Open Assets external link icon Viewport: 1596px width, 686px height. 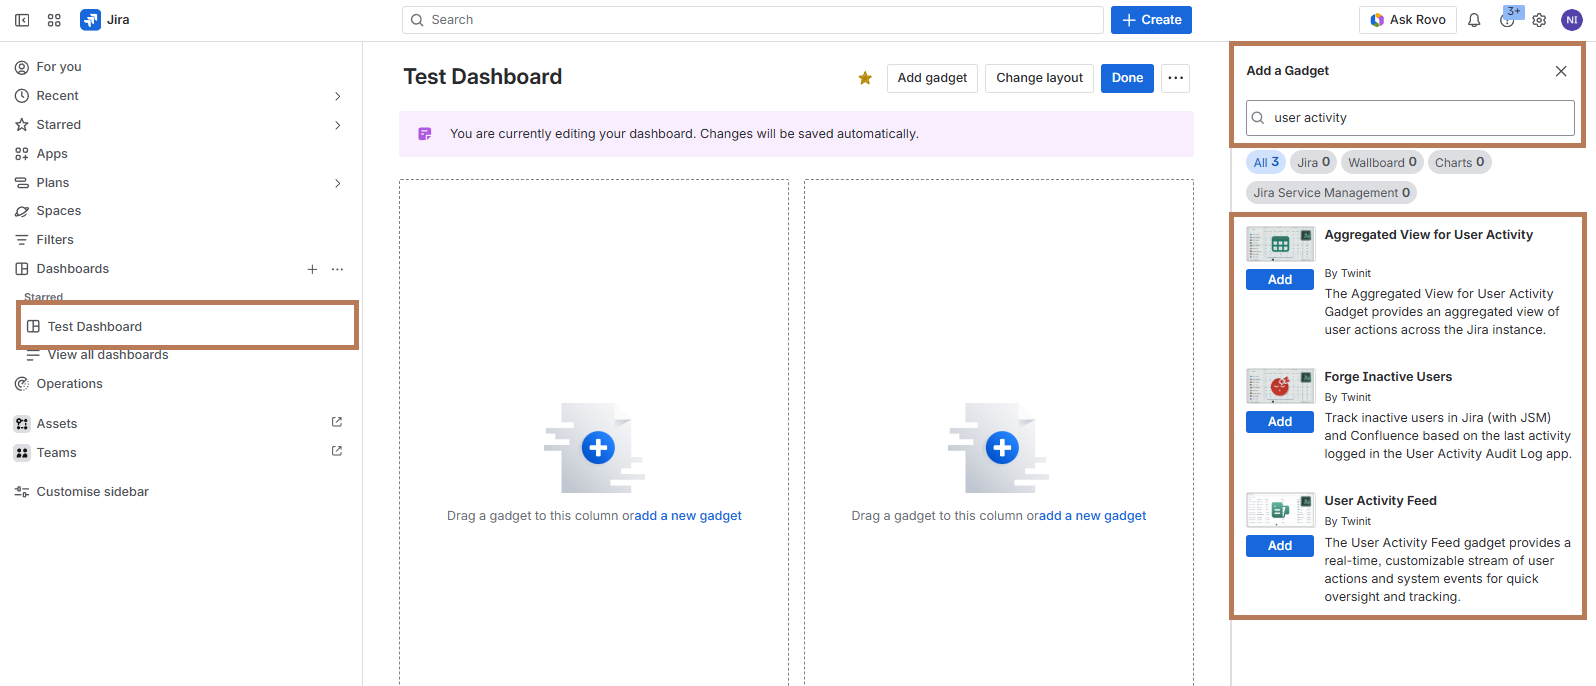click(x=337, y=422)
